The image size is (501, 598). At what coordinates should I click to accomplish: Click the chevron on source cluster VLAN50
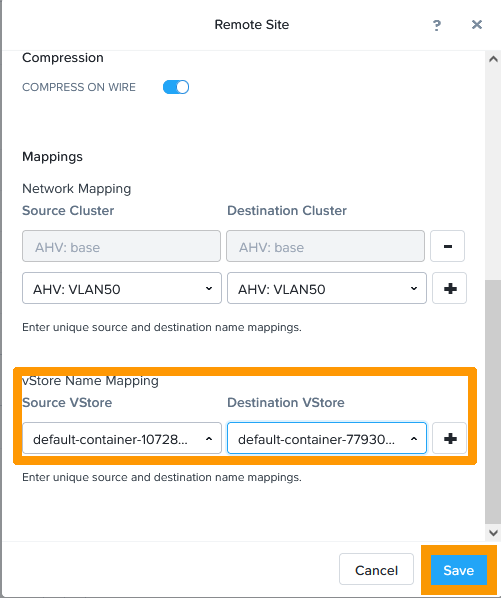click(x=209, y=288)
